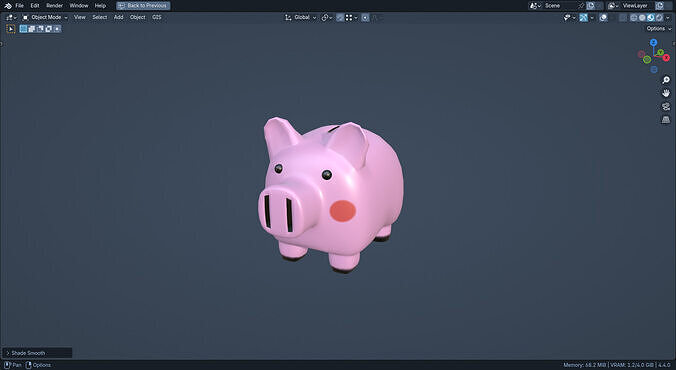Add a new view layer

point(660,6)
